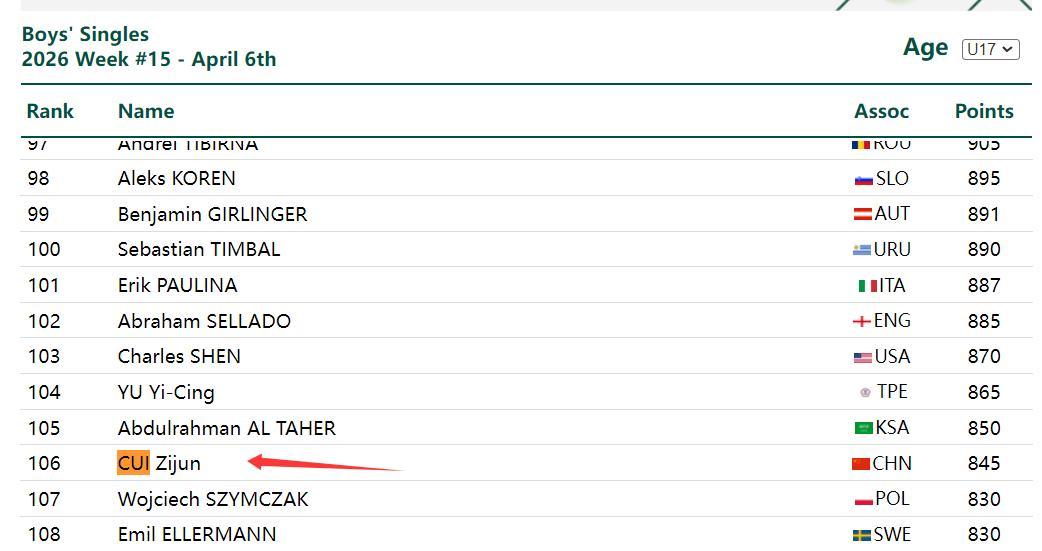Click the Saudi Arabia flag beside KSA
Viewport: 1042px width, 551px height.
(x=863, y=428)
